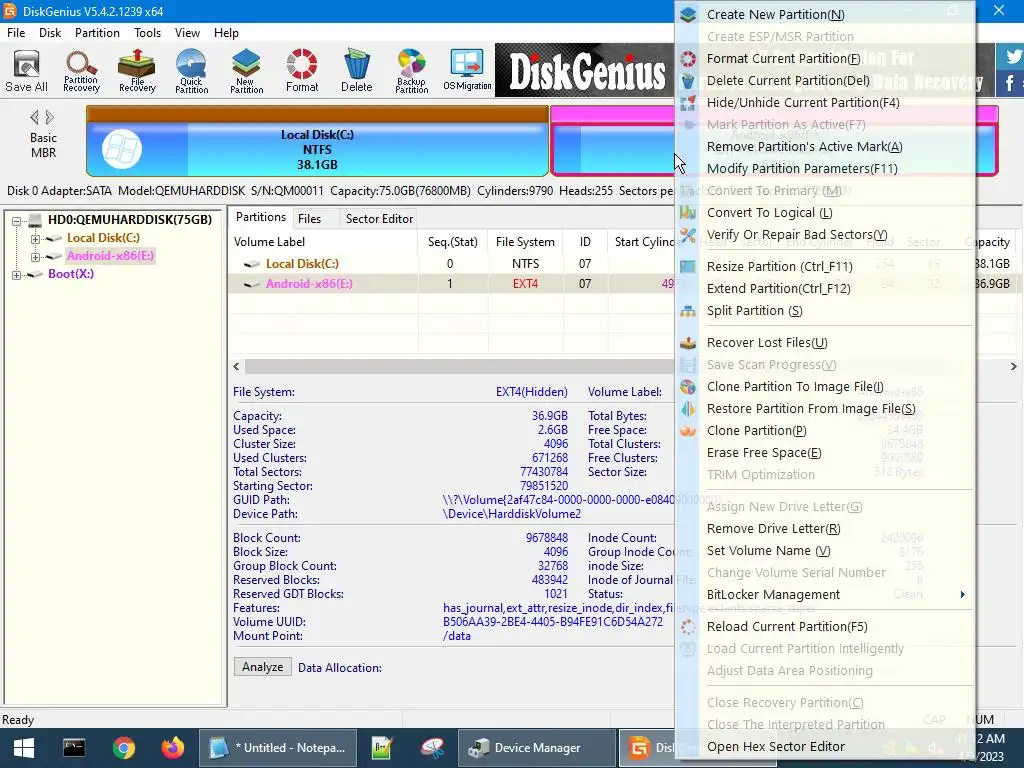Open the View menu
Viewport: 1024px width, 768px height.
(187, 33)
